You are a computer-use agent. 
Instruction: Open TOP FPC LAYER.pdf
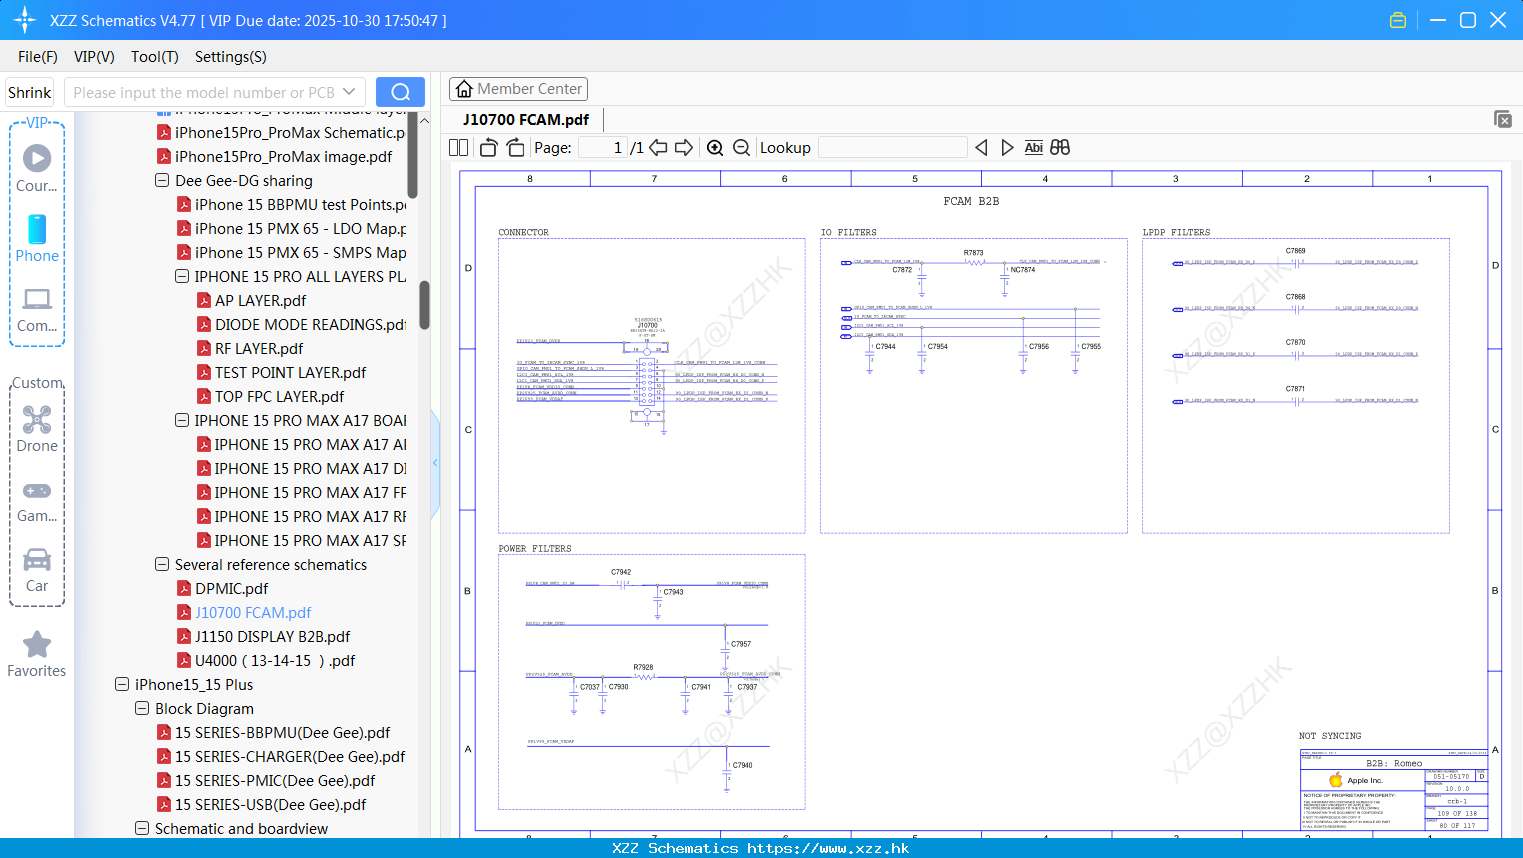pos(279,396)
